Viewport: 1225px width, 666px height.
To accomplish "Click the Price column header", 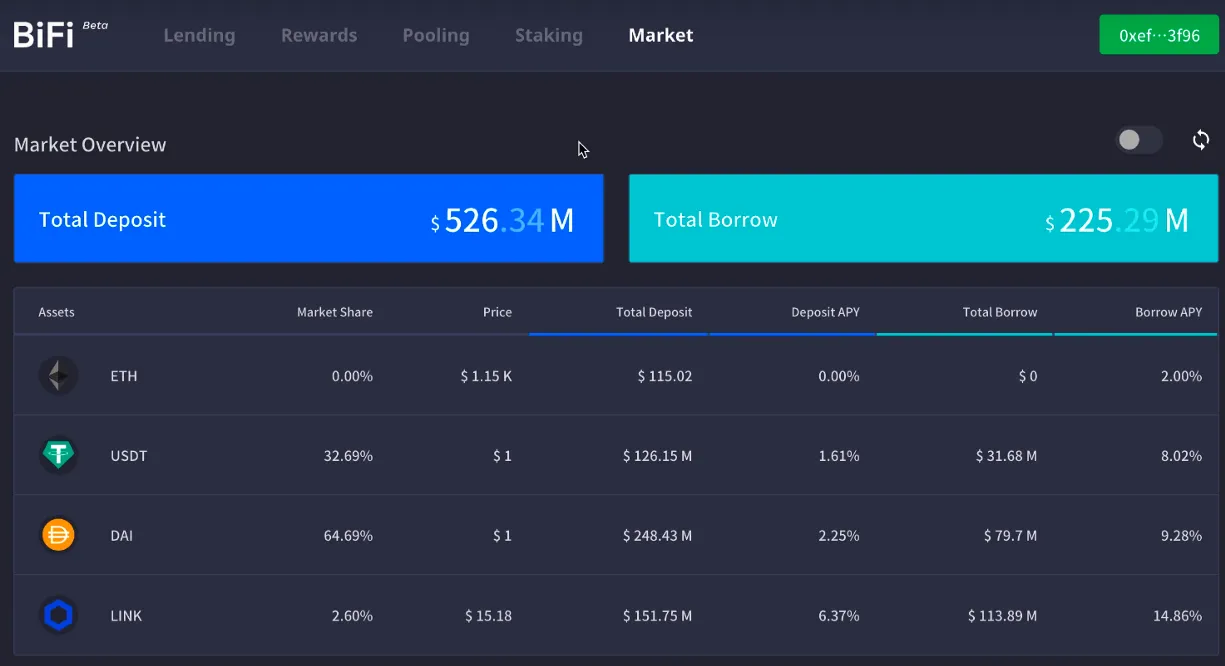I will point(497,312).
